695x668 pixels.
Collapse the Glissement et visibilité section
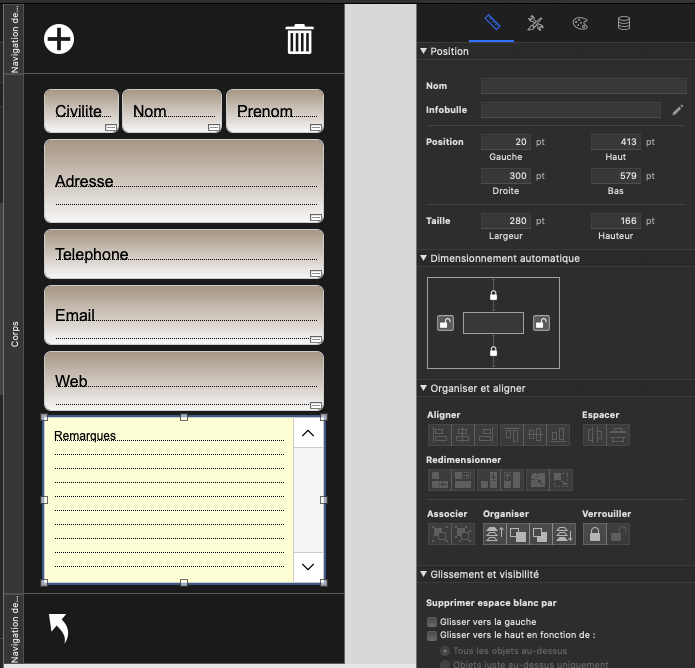[x=423, y=574]
